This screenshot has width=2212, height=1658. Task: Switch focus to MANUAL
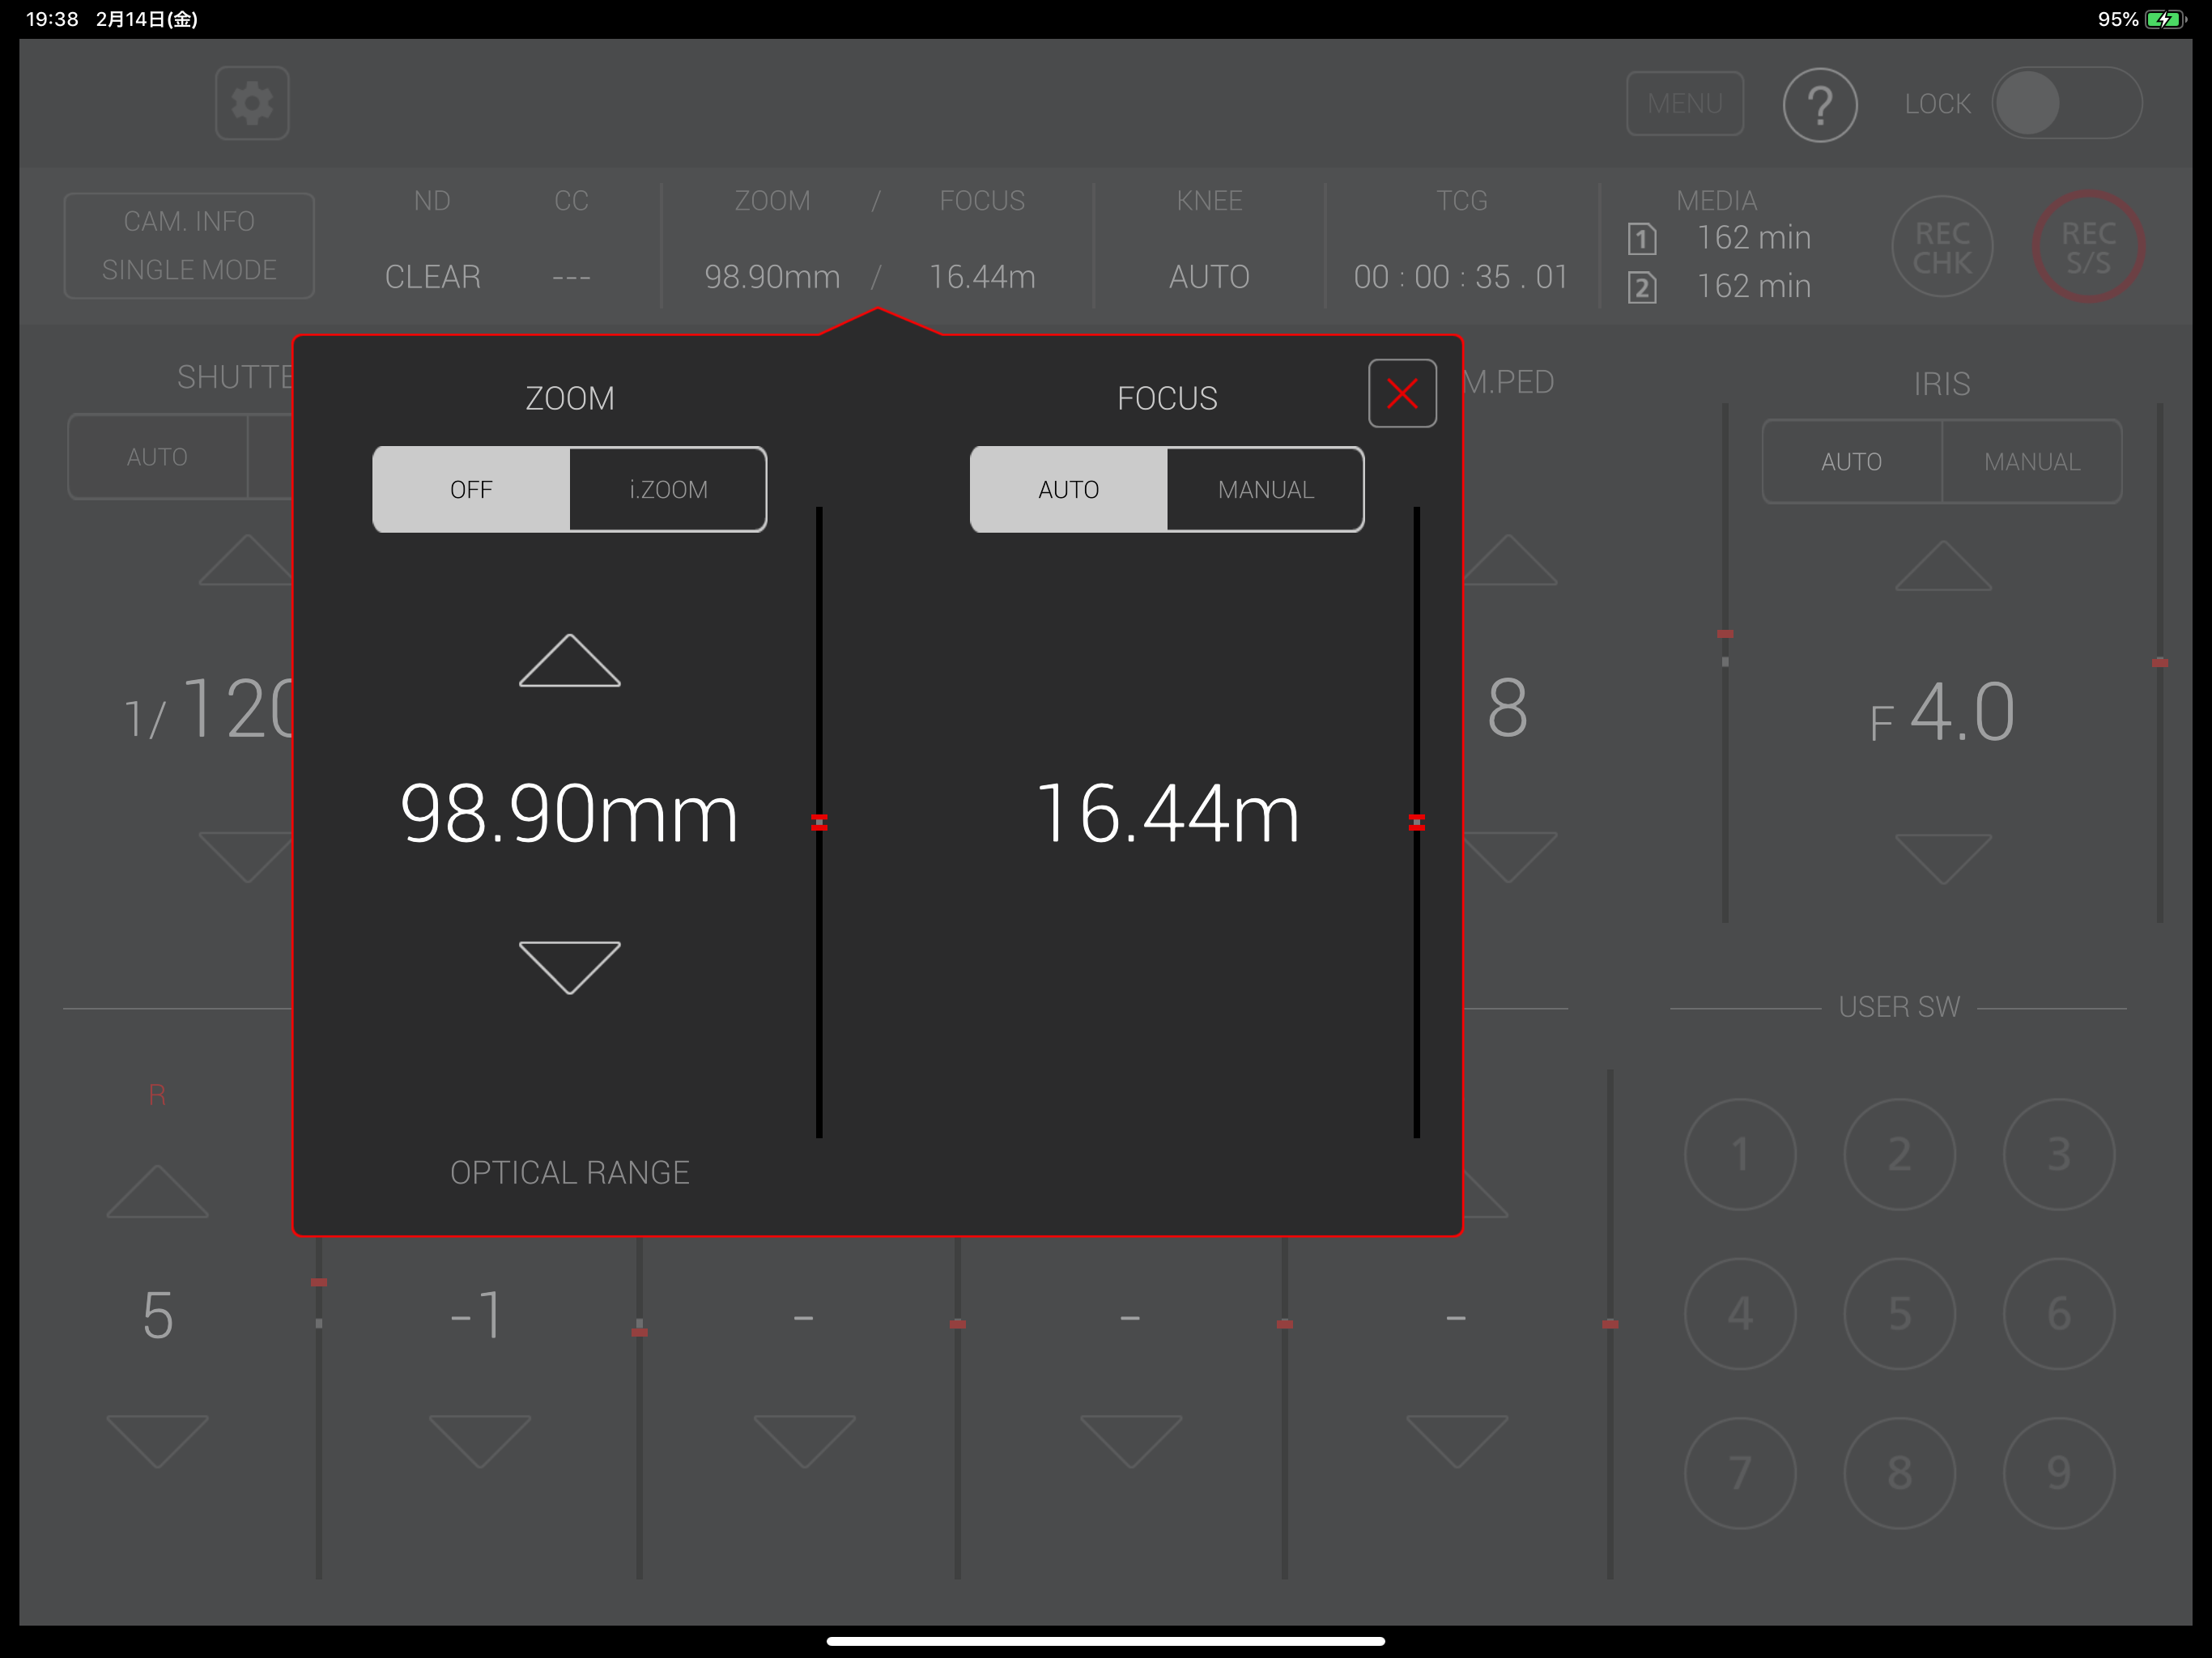1265,489
